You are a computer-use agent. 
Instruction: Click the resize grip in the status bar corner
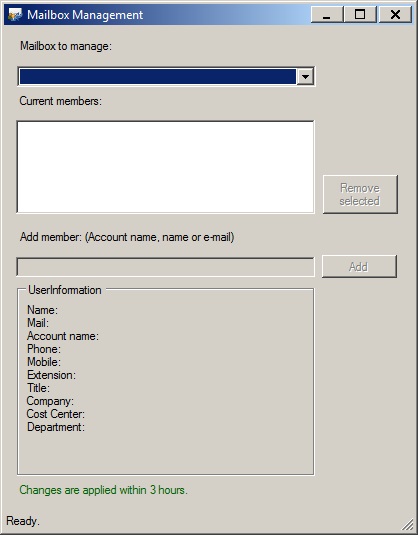[x=407, y=525]
